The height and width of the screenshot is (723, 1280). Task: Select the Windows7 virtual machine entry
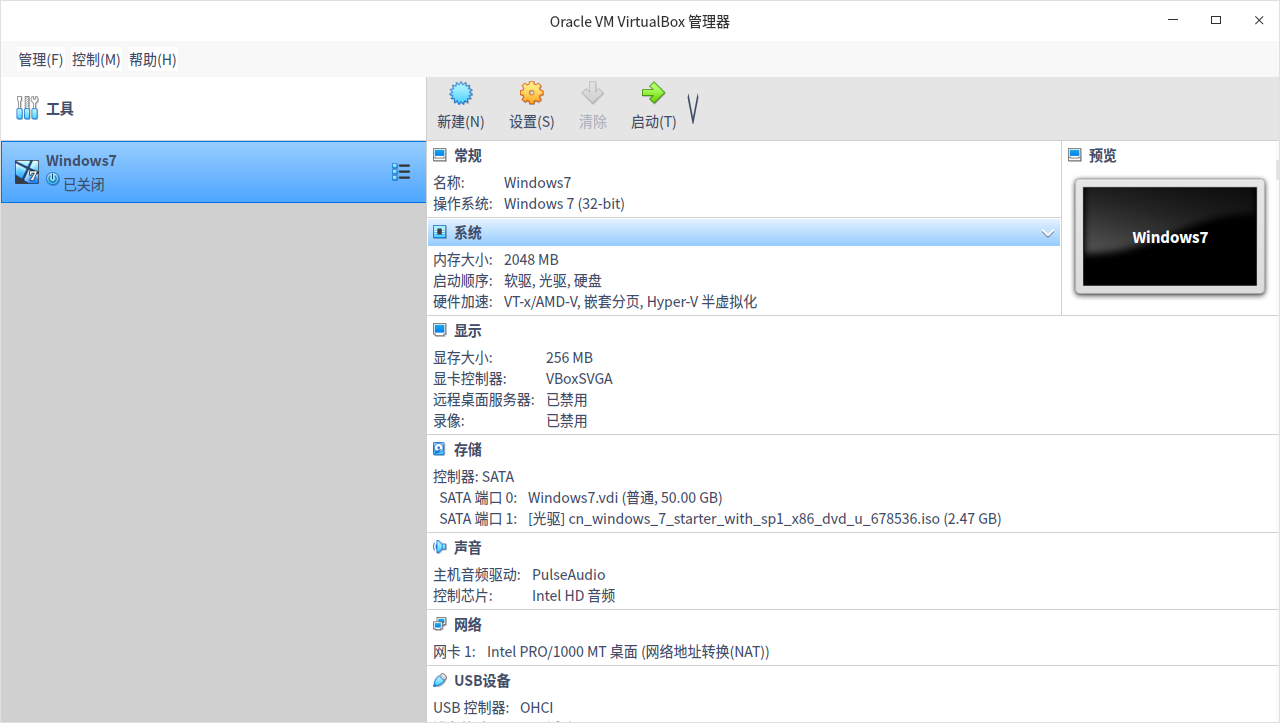point(213,172)
